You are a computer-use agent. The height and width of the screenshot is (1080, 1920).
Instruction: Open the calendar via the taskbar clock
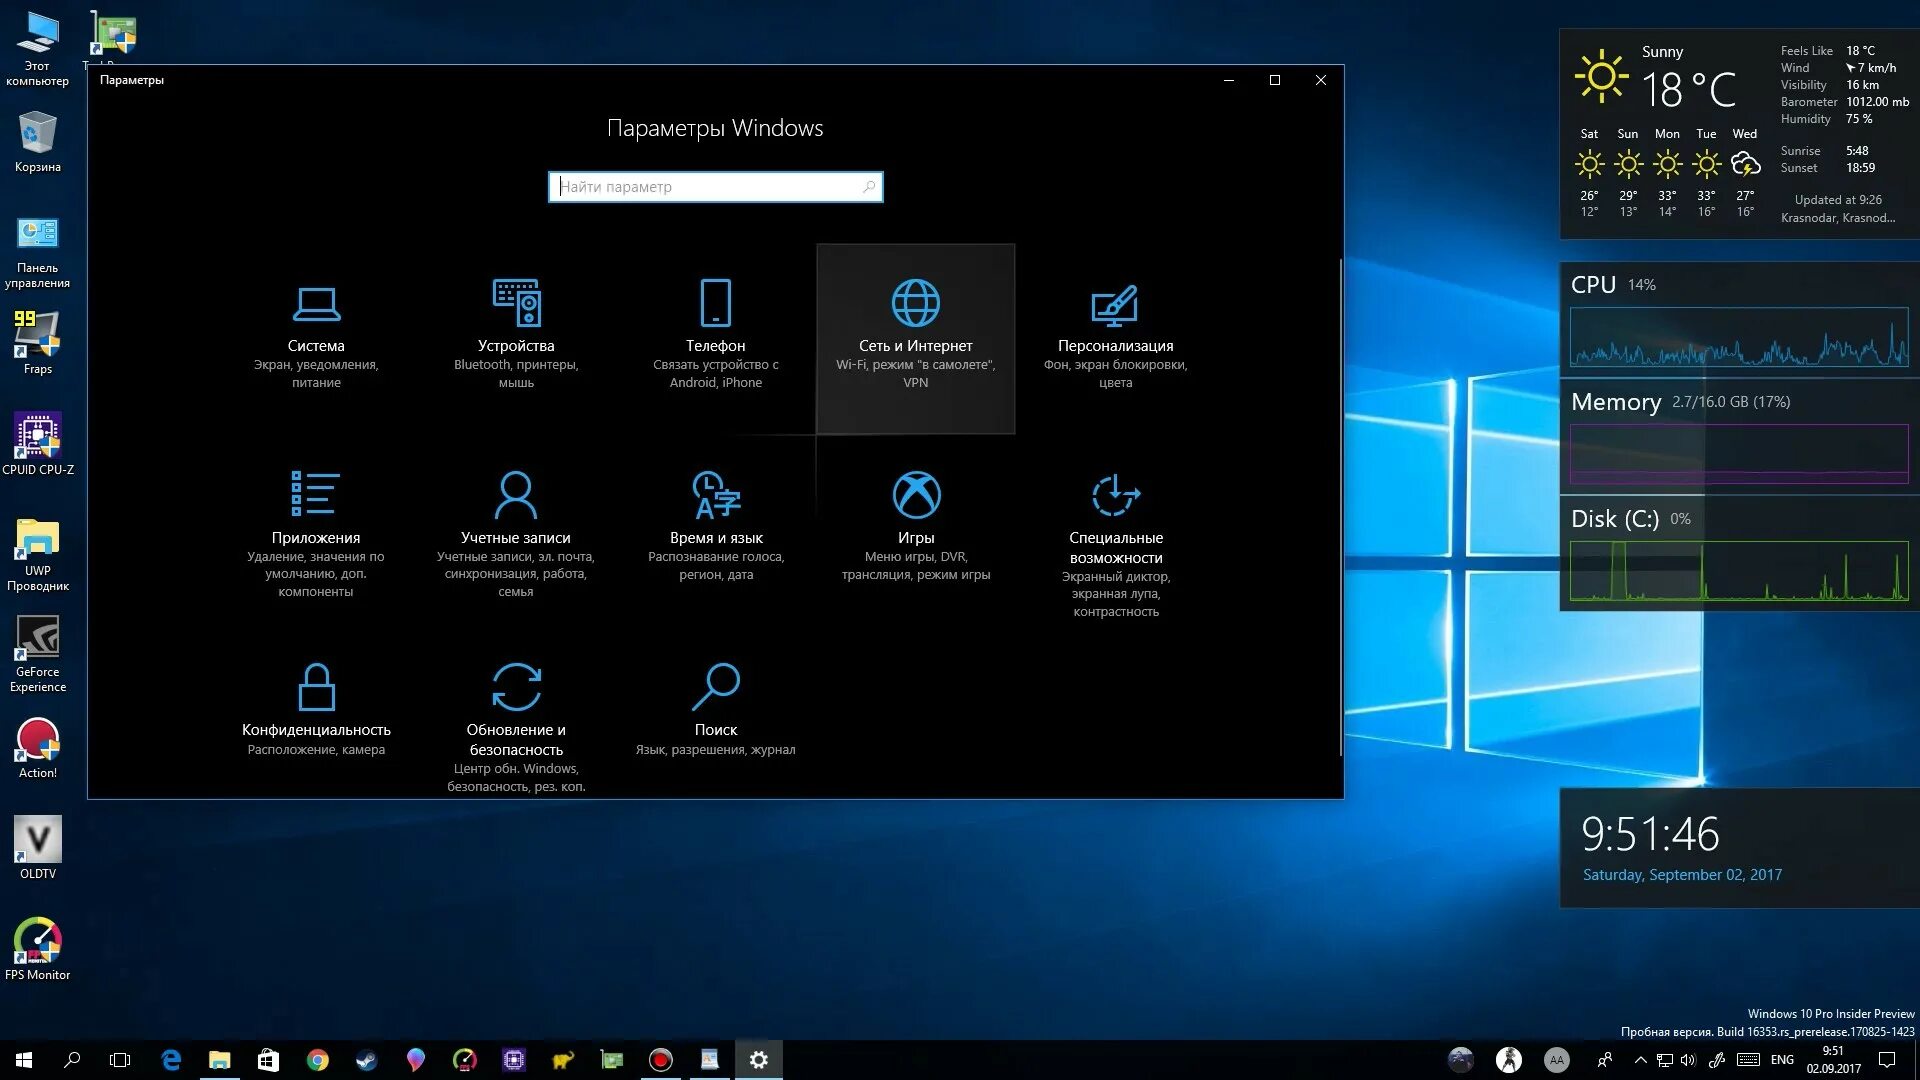(x=1835, y=1060)
